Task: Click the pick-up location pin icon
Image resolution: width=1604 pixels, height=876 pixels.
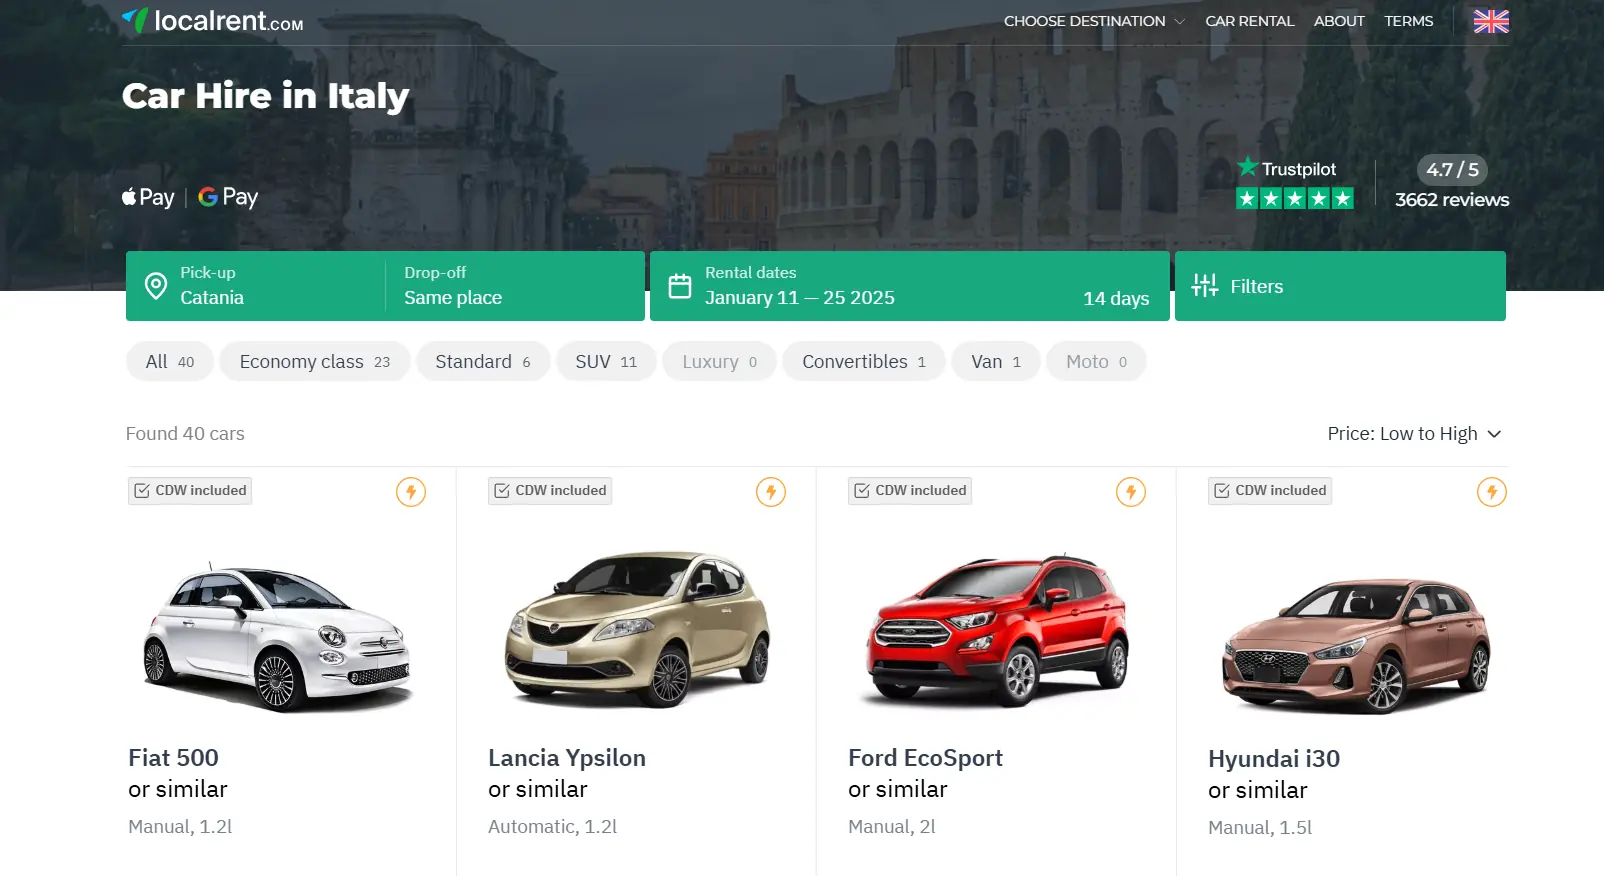Action: (x=156, y=286)
